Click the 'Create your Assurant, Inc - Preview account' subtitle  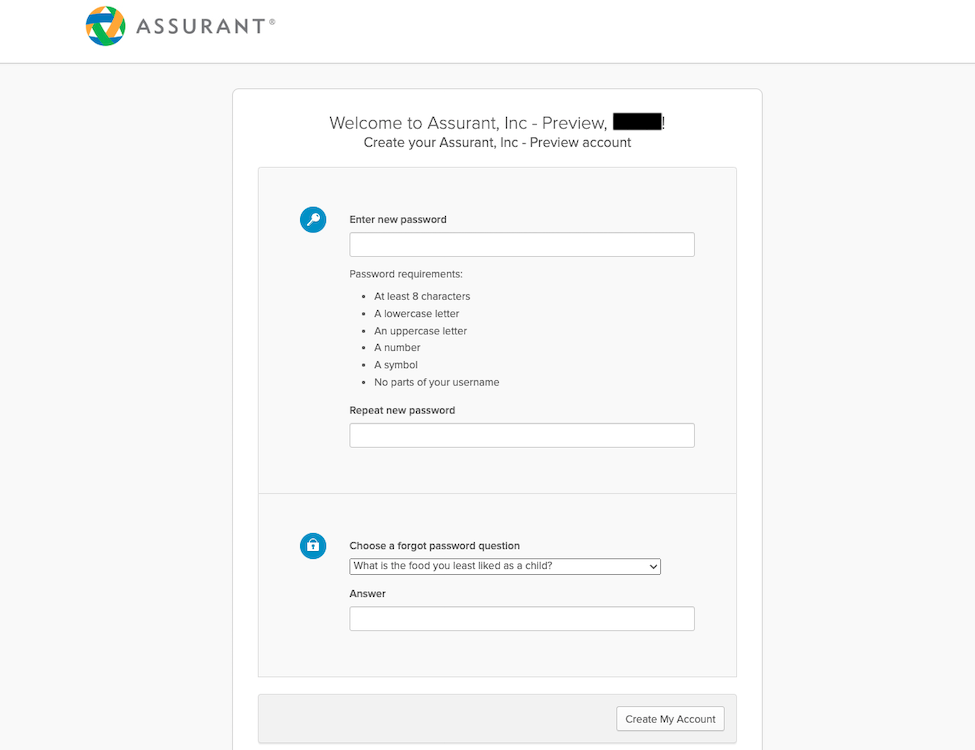pos(497,142)
